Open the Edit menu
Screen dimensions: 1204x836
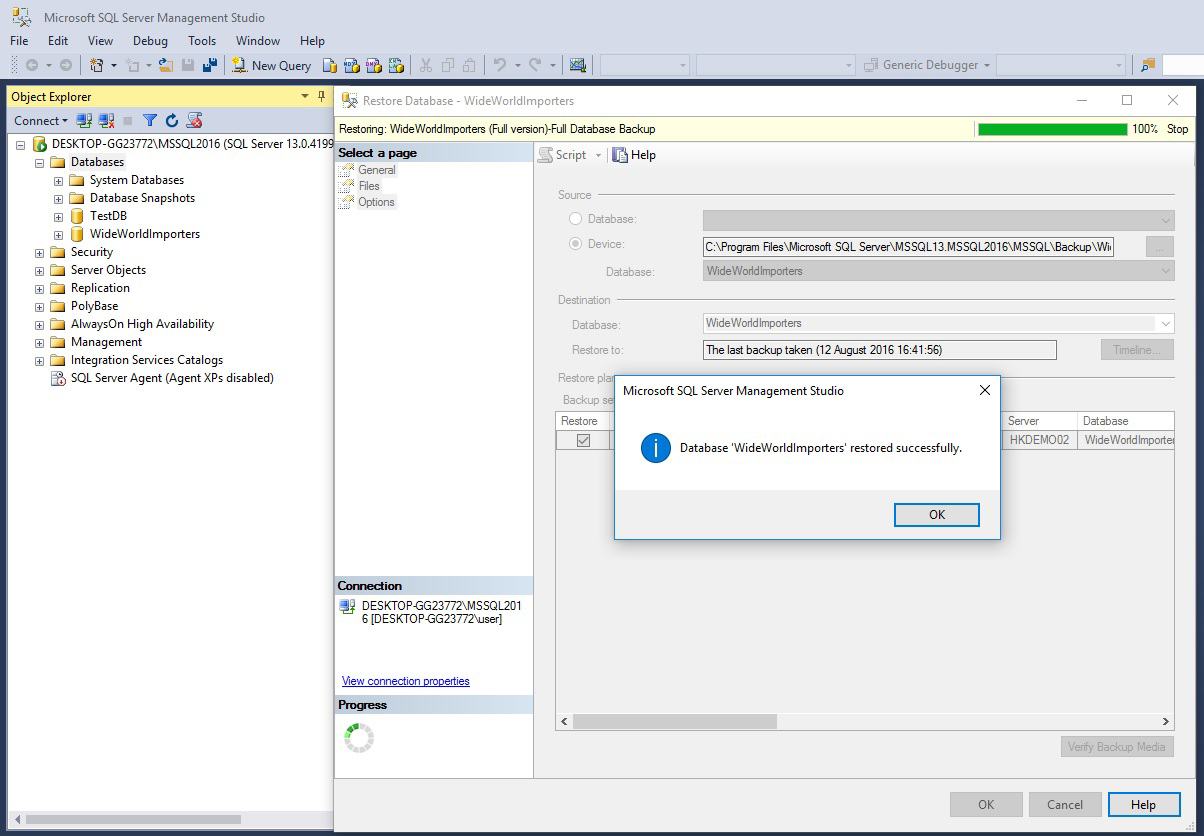tap(58, 41)
